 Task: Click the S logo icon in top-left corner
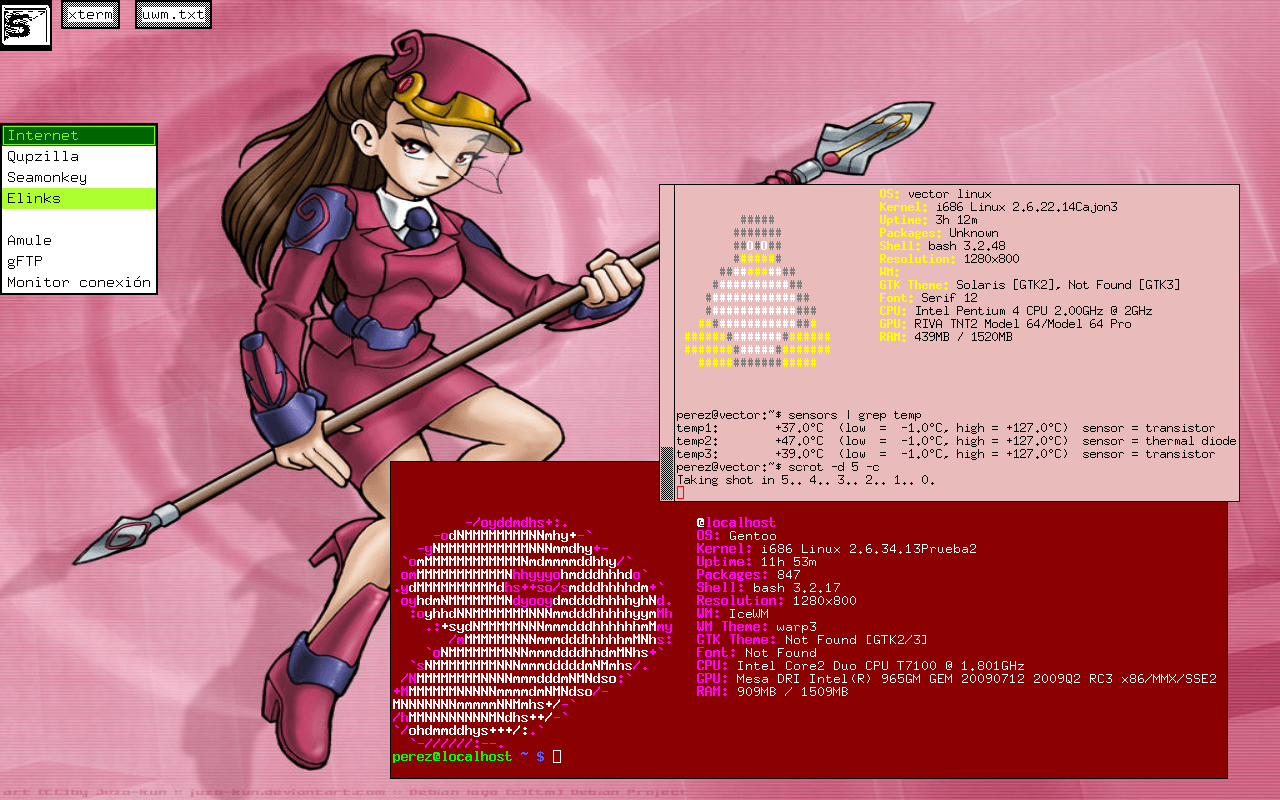(x=25, y=25)
